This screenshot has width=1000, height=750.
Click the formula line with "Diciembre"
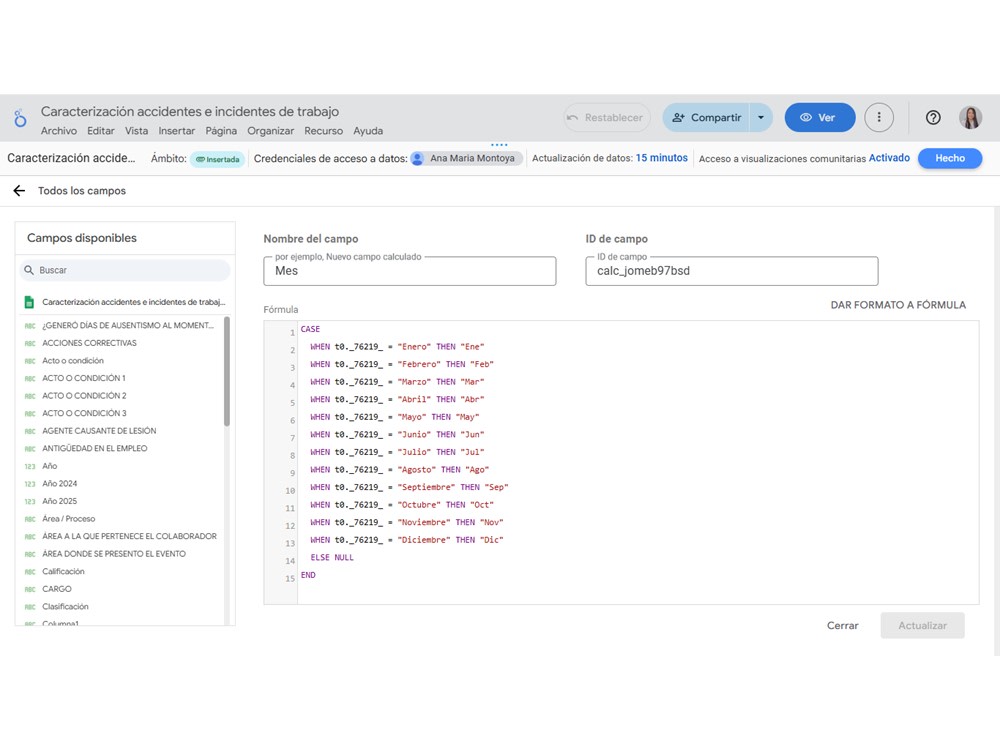pos(406,540)
